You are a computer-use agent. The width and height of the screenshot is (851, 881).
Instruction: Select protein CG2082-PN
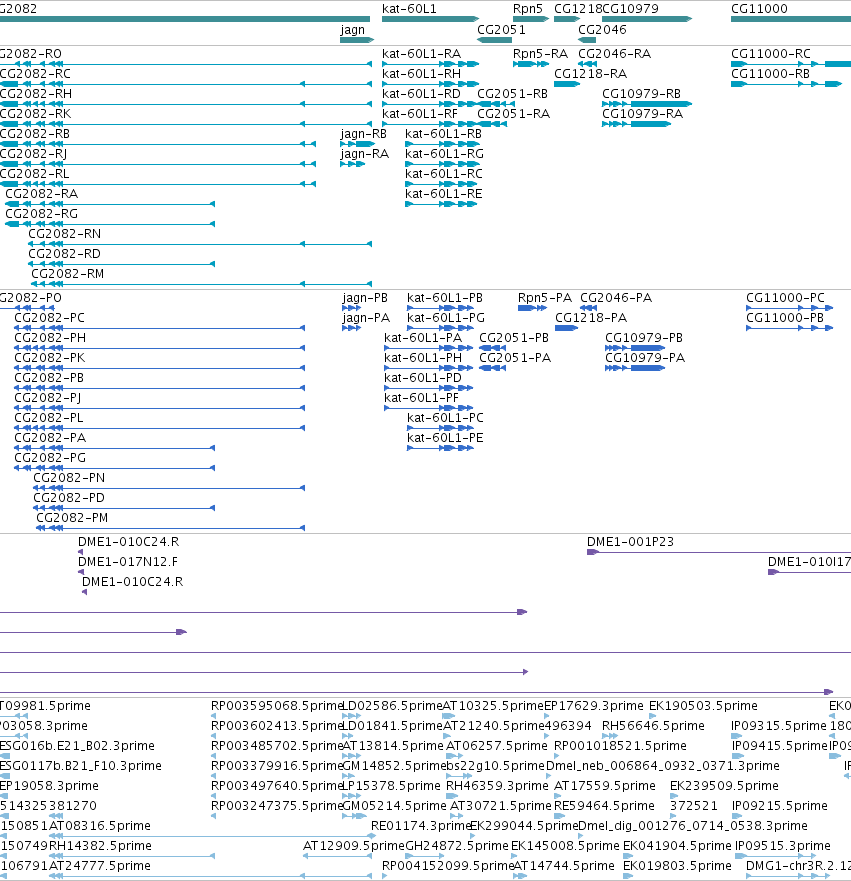[x=69, y=478]
